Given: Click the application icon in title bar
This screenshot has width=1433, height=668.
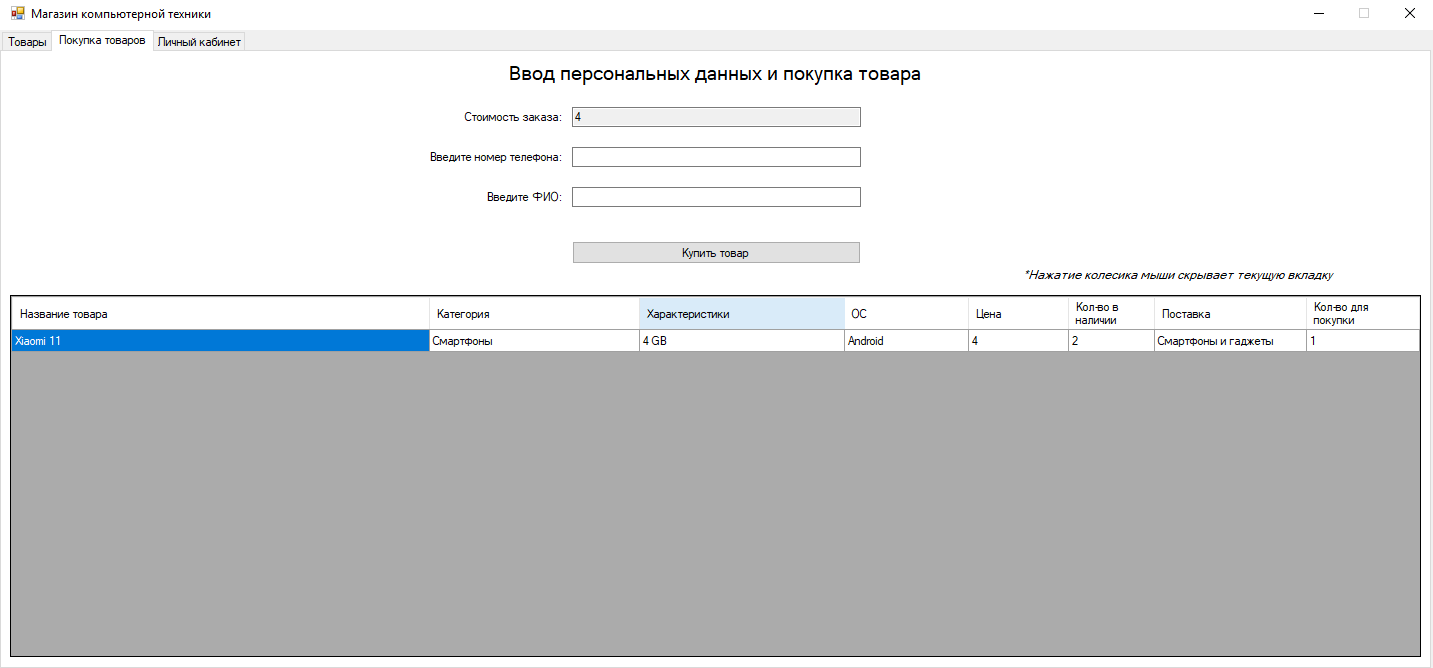Looking at the screenshot, I should (x=17, y=14).
